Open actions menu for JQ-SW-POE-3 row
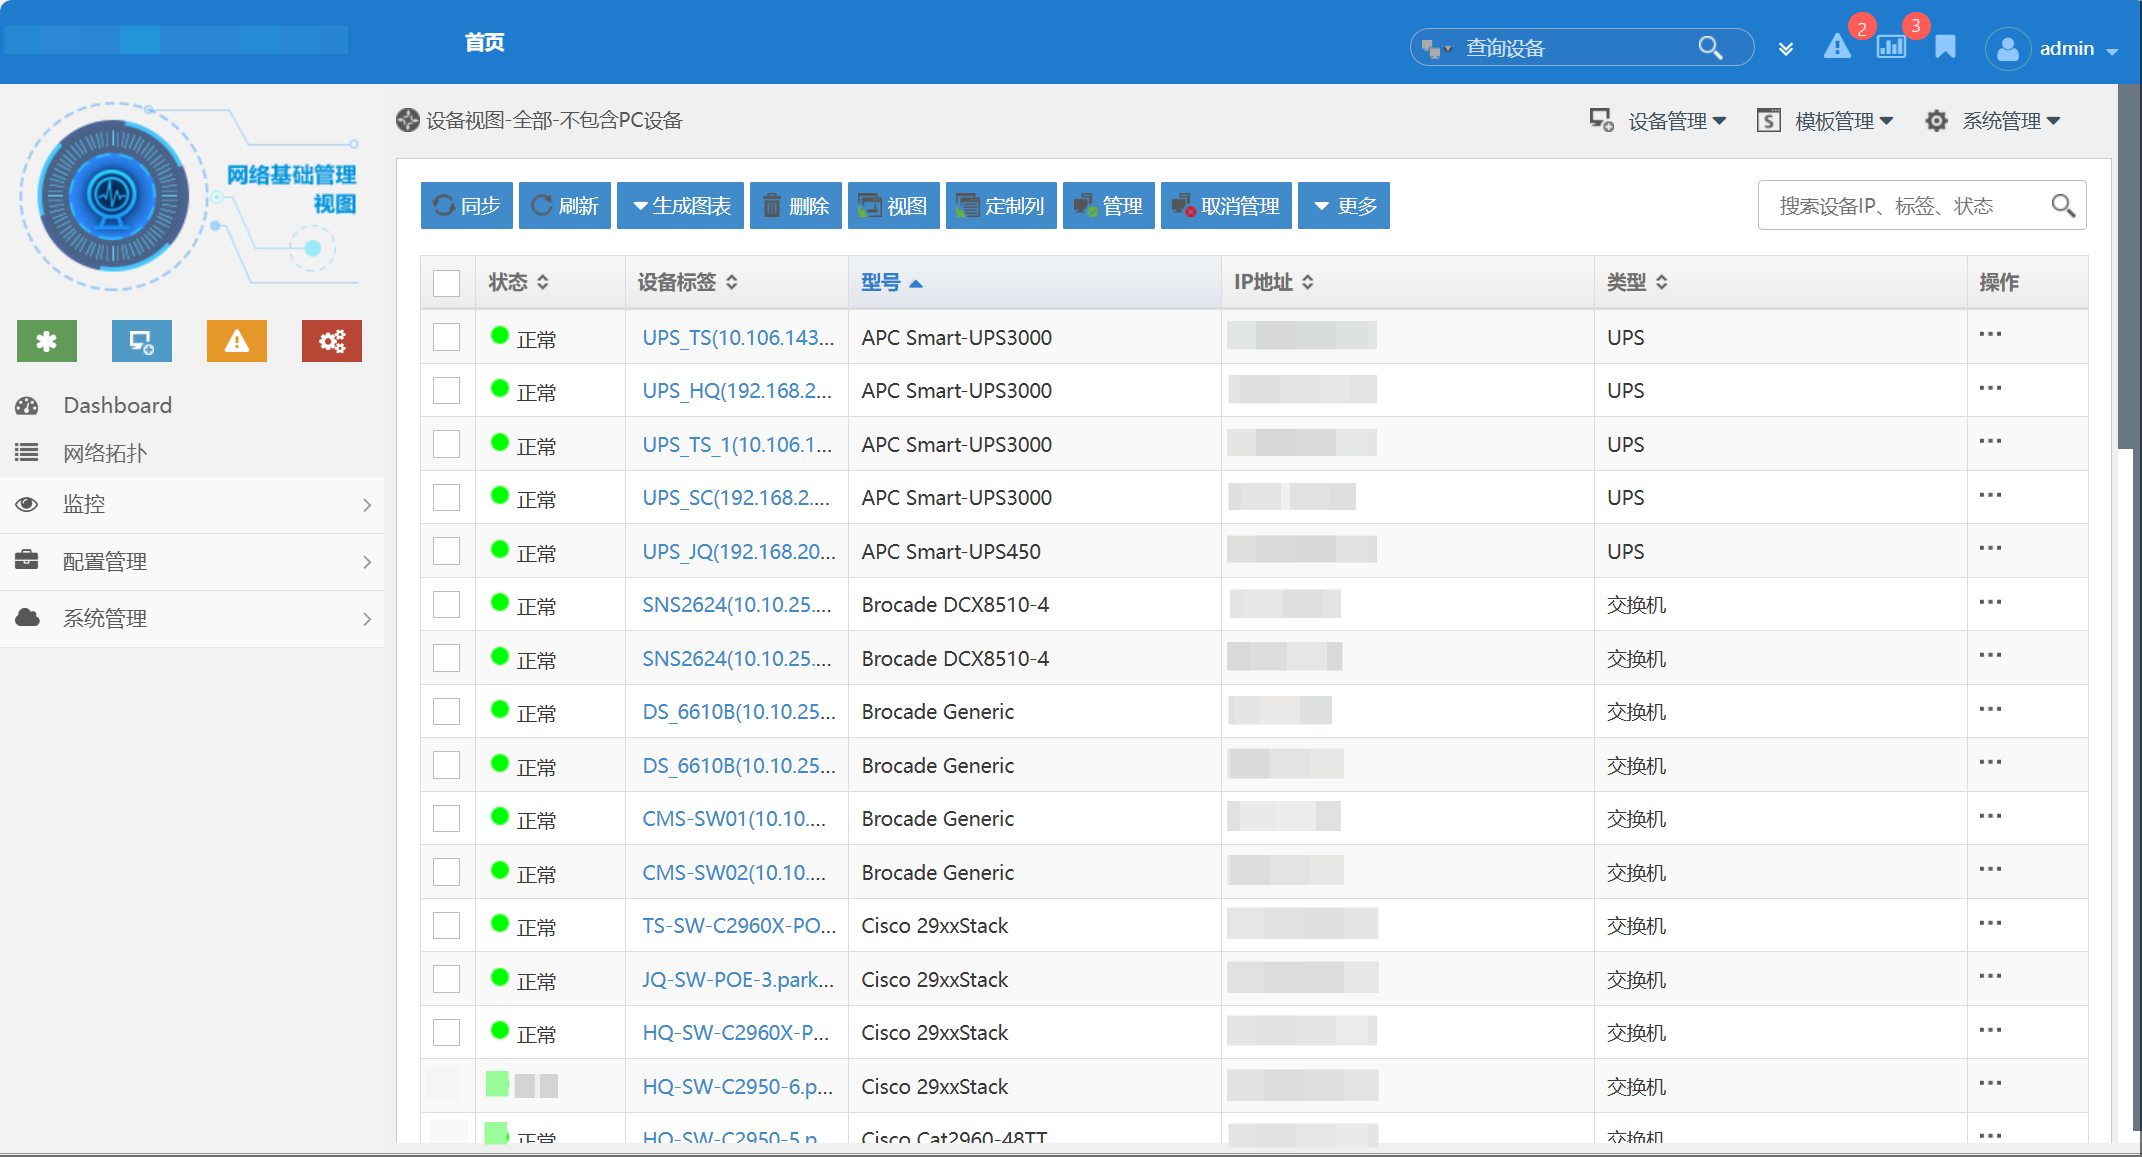Image resolution: width=2142 pixels, height=1157 pixels. pos(1990,976)
